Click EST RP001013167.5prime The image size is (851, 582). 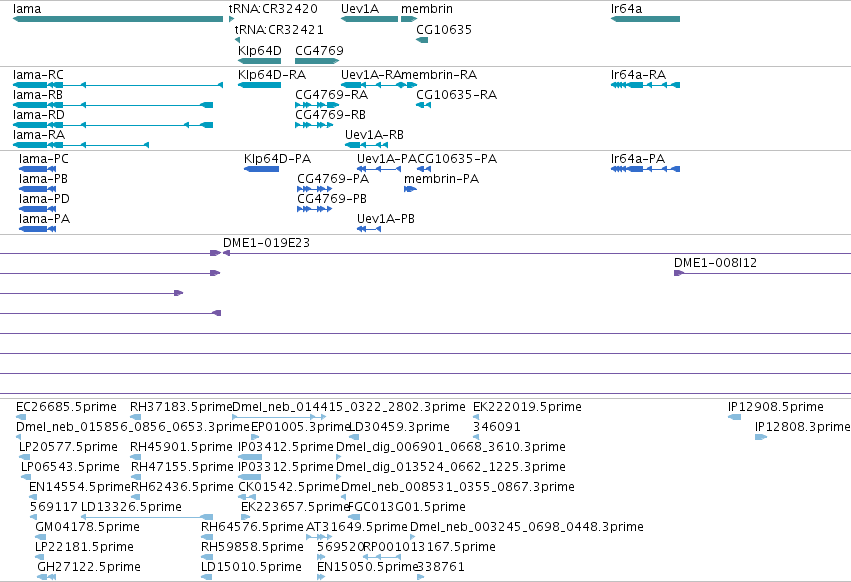coord(429,547)
